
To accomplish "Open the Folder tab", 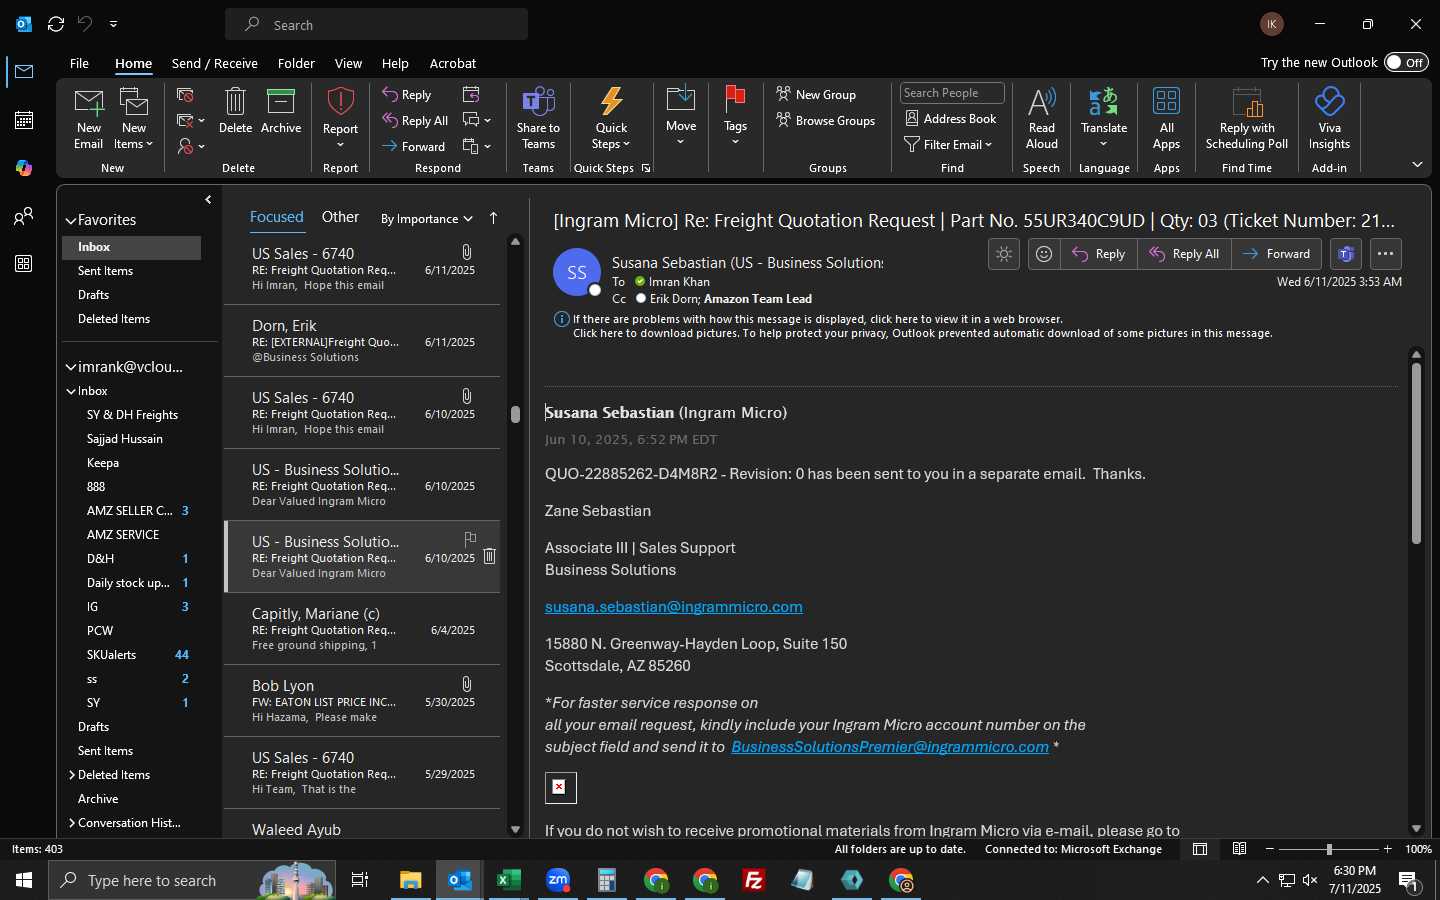I will [x=296, y=63].
